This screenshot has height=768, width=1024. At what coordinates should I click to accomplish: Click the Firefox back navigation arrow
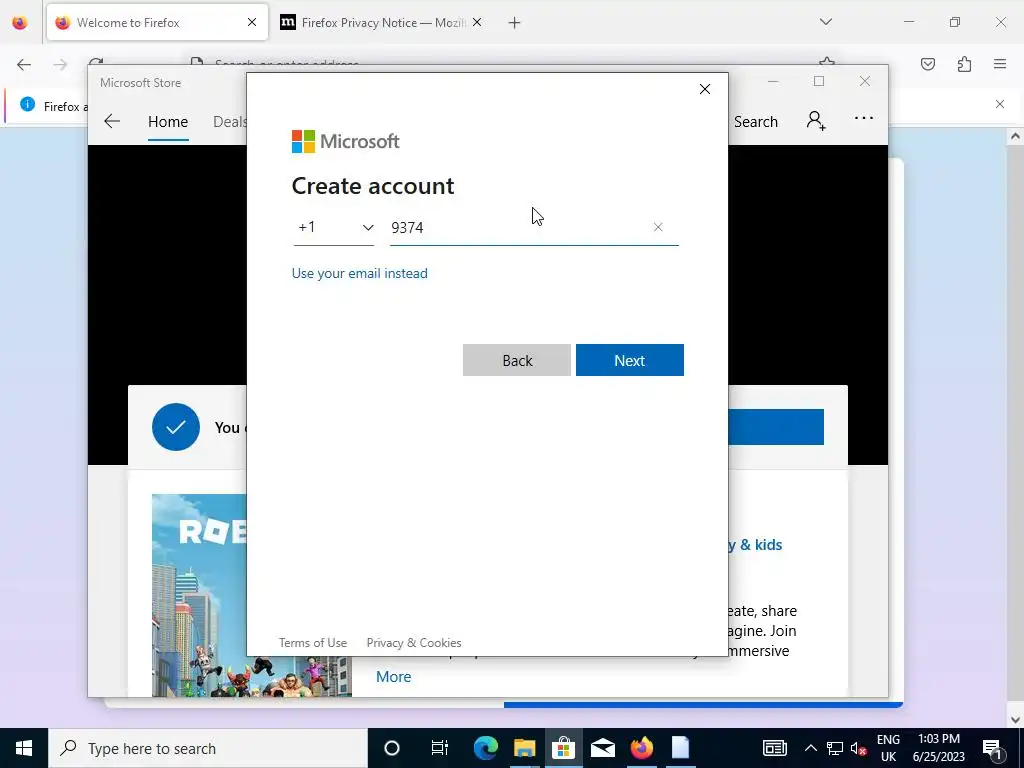pyautogui.click(x=24, y=64)
